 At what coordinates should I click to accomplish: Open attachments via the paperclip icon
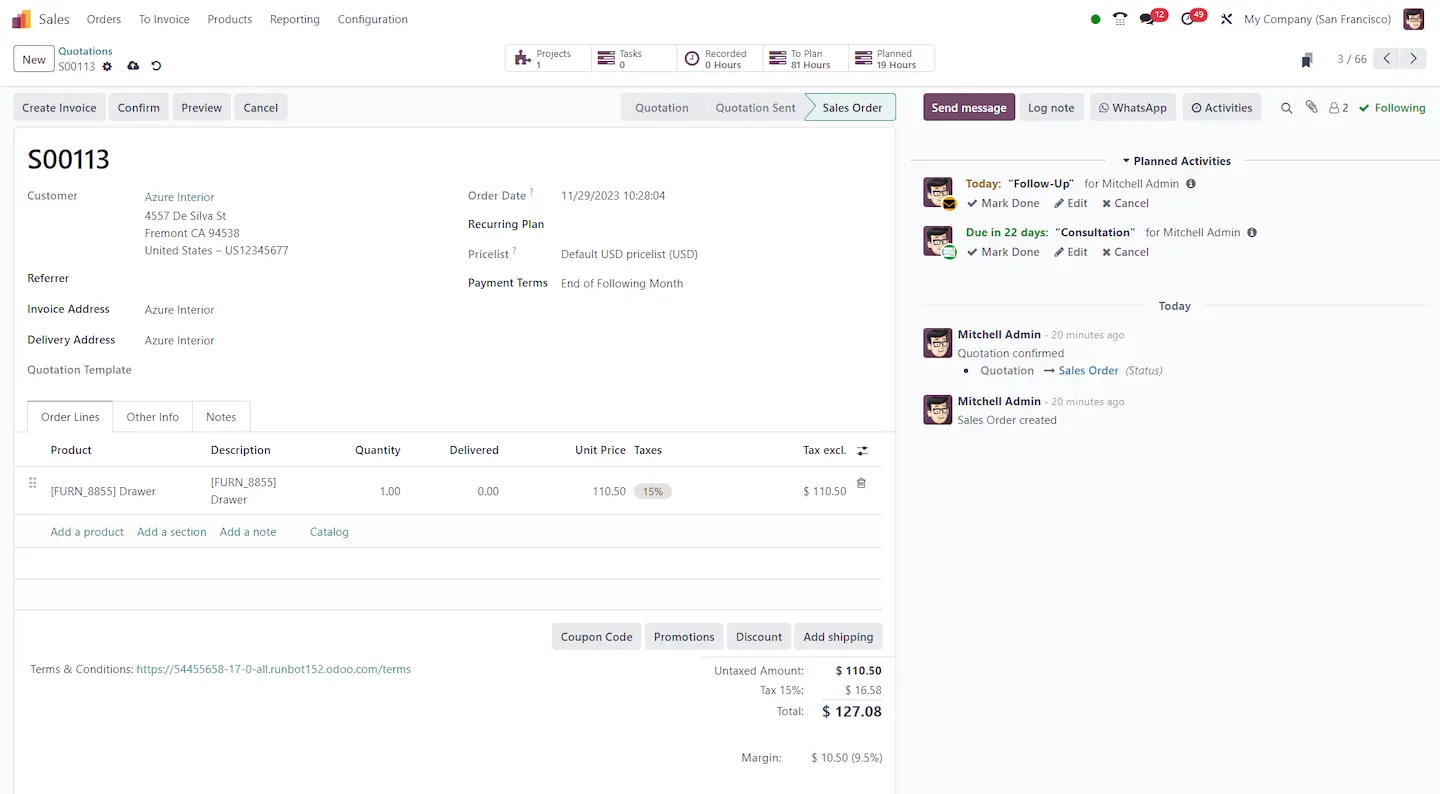[1312, 107]
